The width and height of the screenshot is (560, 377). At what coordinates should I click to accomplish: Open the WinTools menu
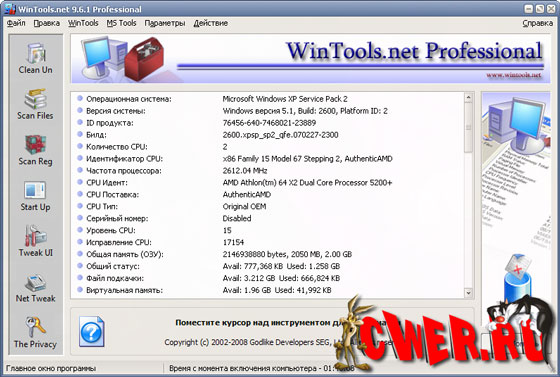pyautogui.click(x=83, y=23)
